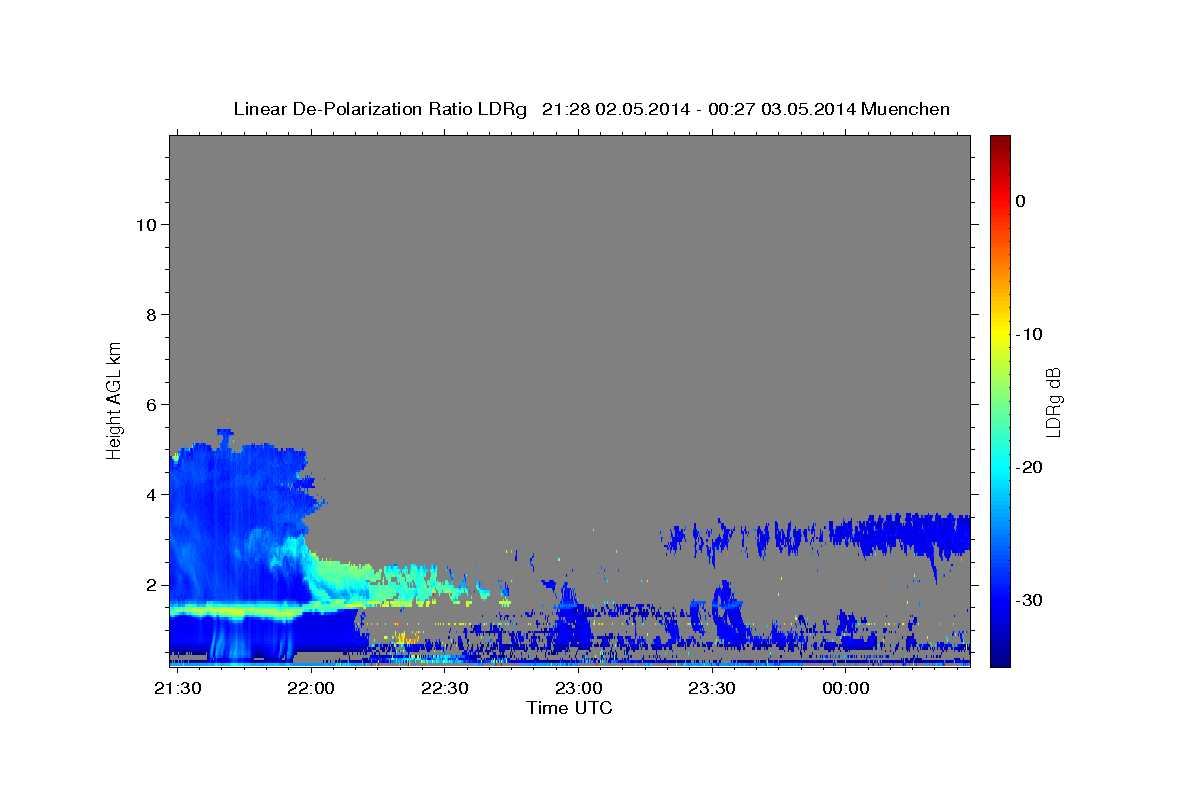Click the plot title 'Linear De-Polarization Ratio LDRg'
This screenshot has height=800, width=1200.
(379, 109)
